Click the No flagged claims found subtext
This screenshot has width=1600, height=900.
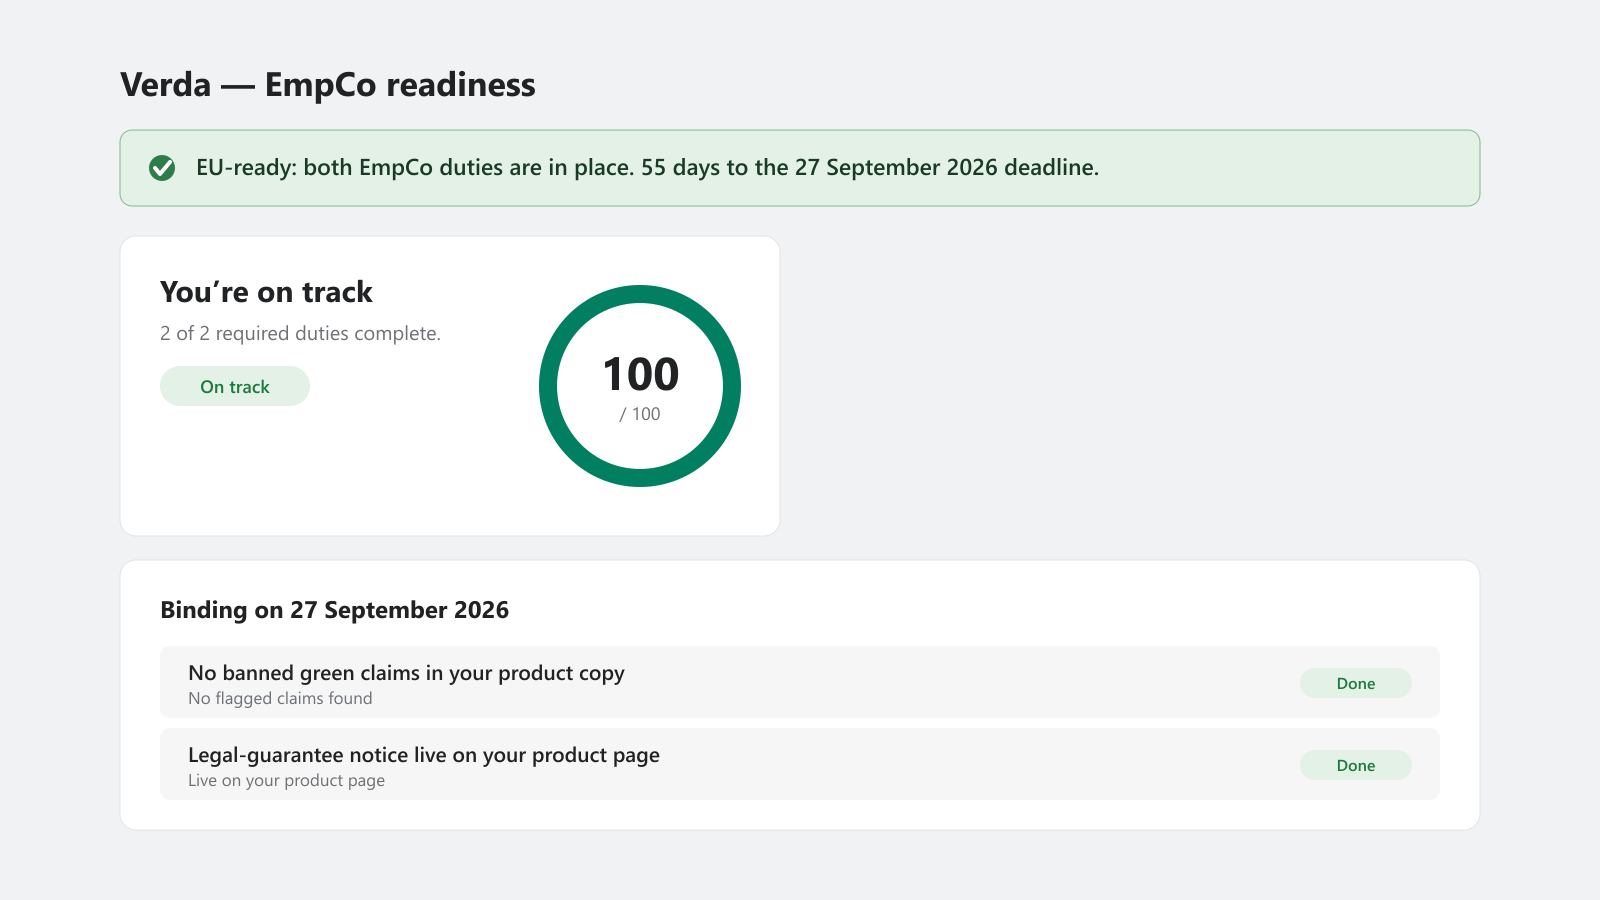(280, 698)
